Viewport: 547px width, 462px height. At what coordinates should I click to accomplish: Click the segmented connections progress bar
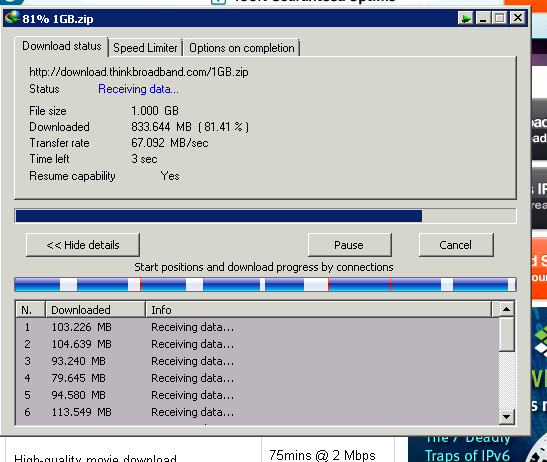[265, 284]
